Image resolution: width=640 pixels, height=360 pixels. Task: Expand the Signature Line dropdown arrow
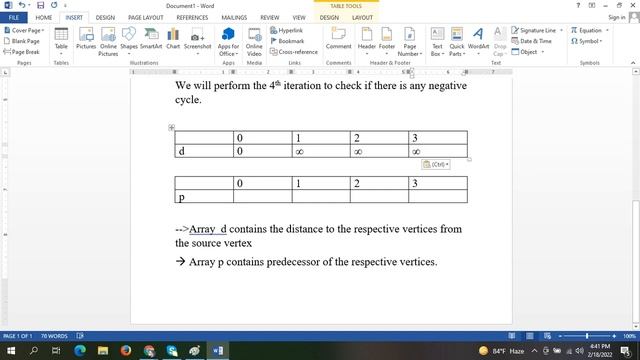pyautogui.click(x=561, y=30)
